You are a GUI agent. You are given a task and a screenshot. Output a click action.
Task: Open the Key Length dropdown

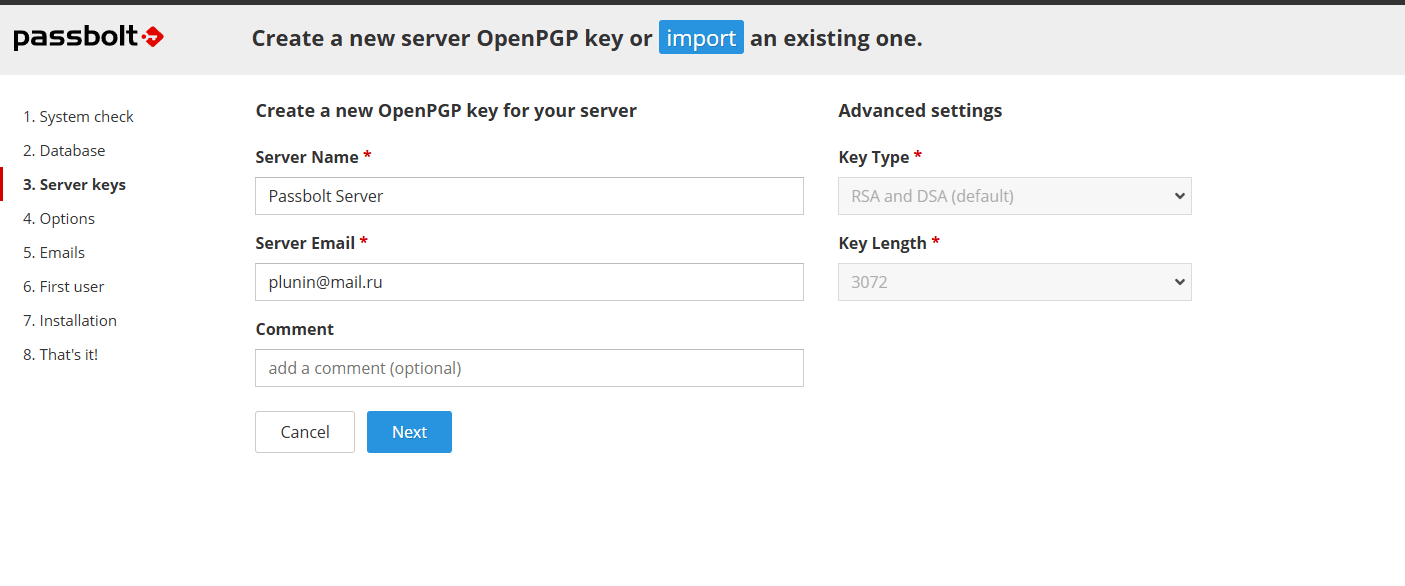(1015, 282)
